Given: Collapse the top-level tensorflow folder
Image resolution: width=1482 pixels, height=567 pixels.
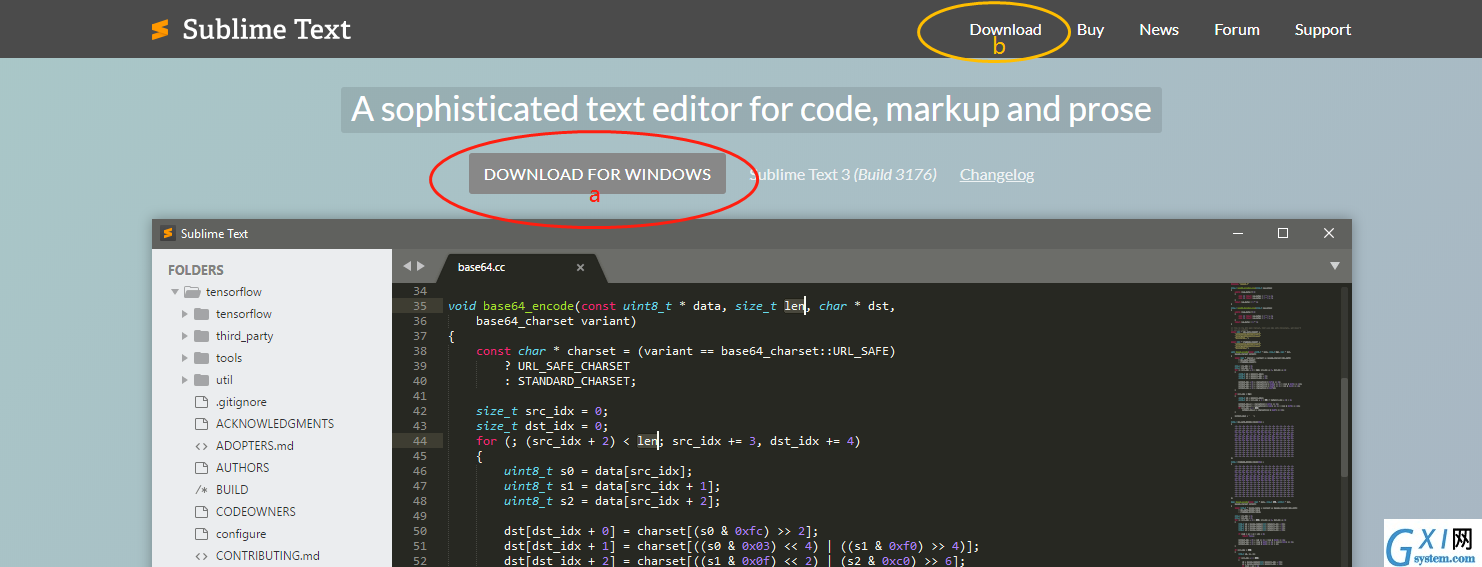Looking at the screenshot, I should [x=175, y=292].
